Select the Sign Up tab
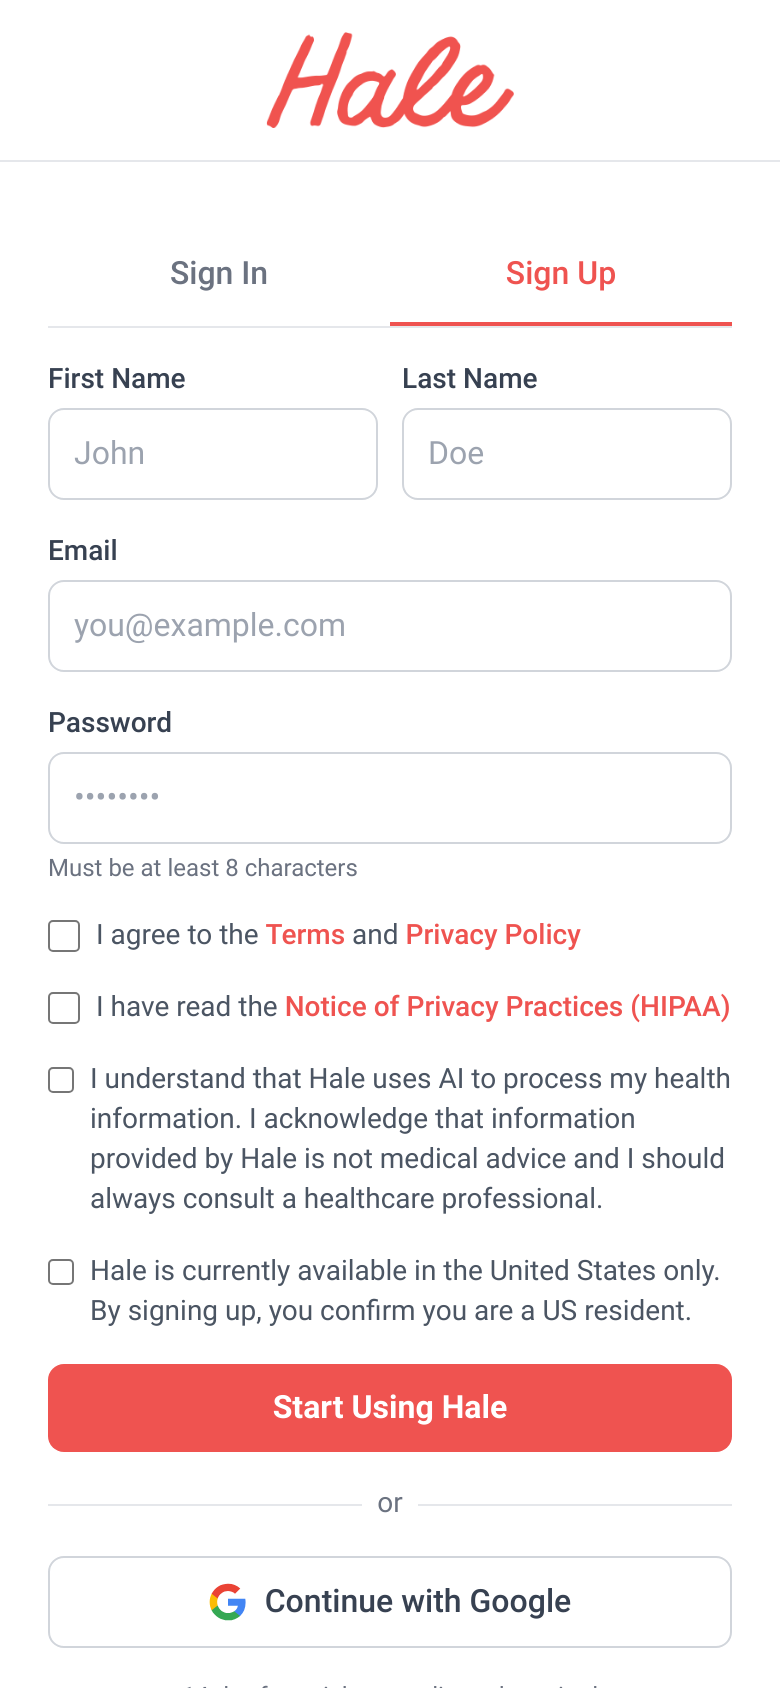Viewport: 780px width, 1688px height. [x=561, y=273]
